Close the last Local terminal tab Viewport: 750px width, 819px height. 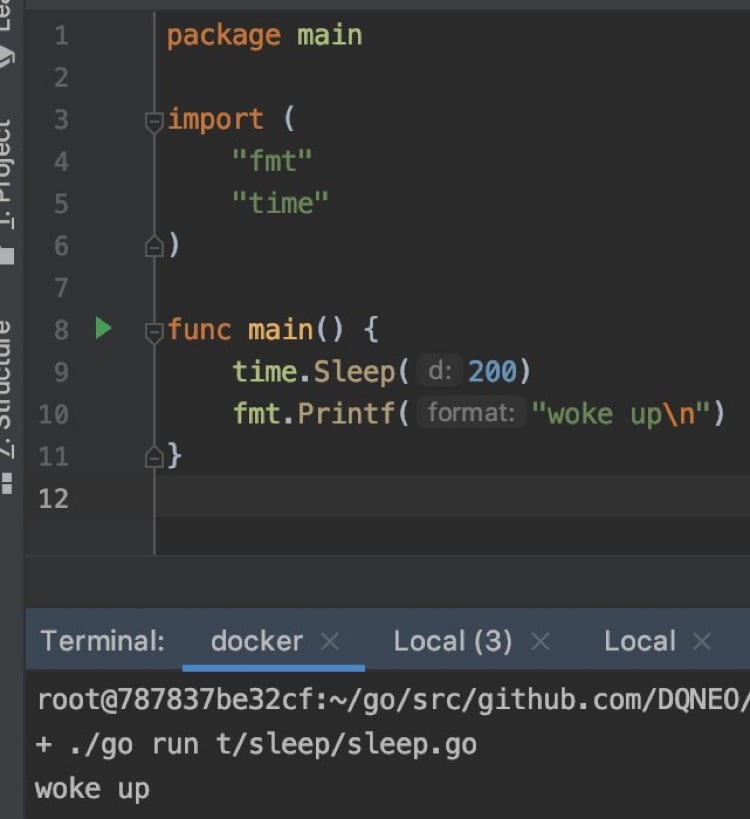pyautogui.click(x=702, y=642)
